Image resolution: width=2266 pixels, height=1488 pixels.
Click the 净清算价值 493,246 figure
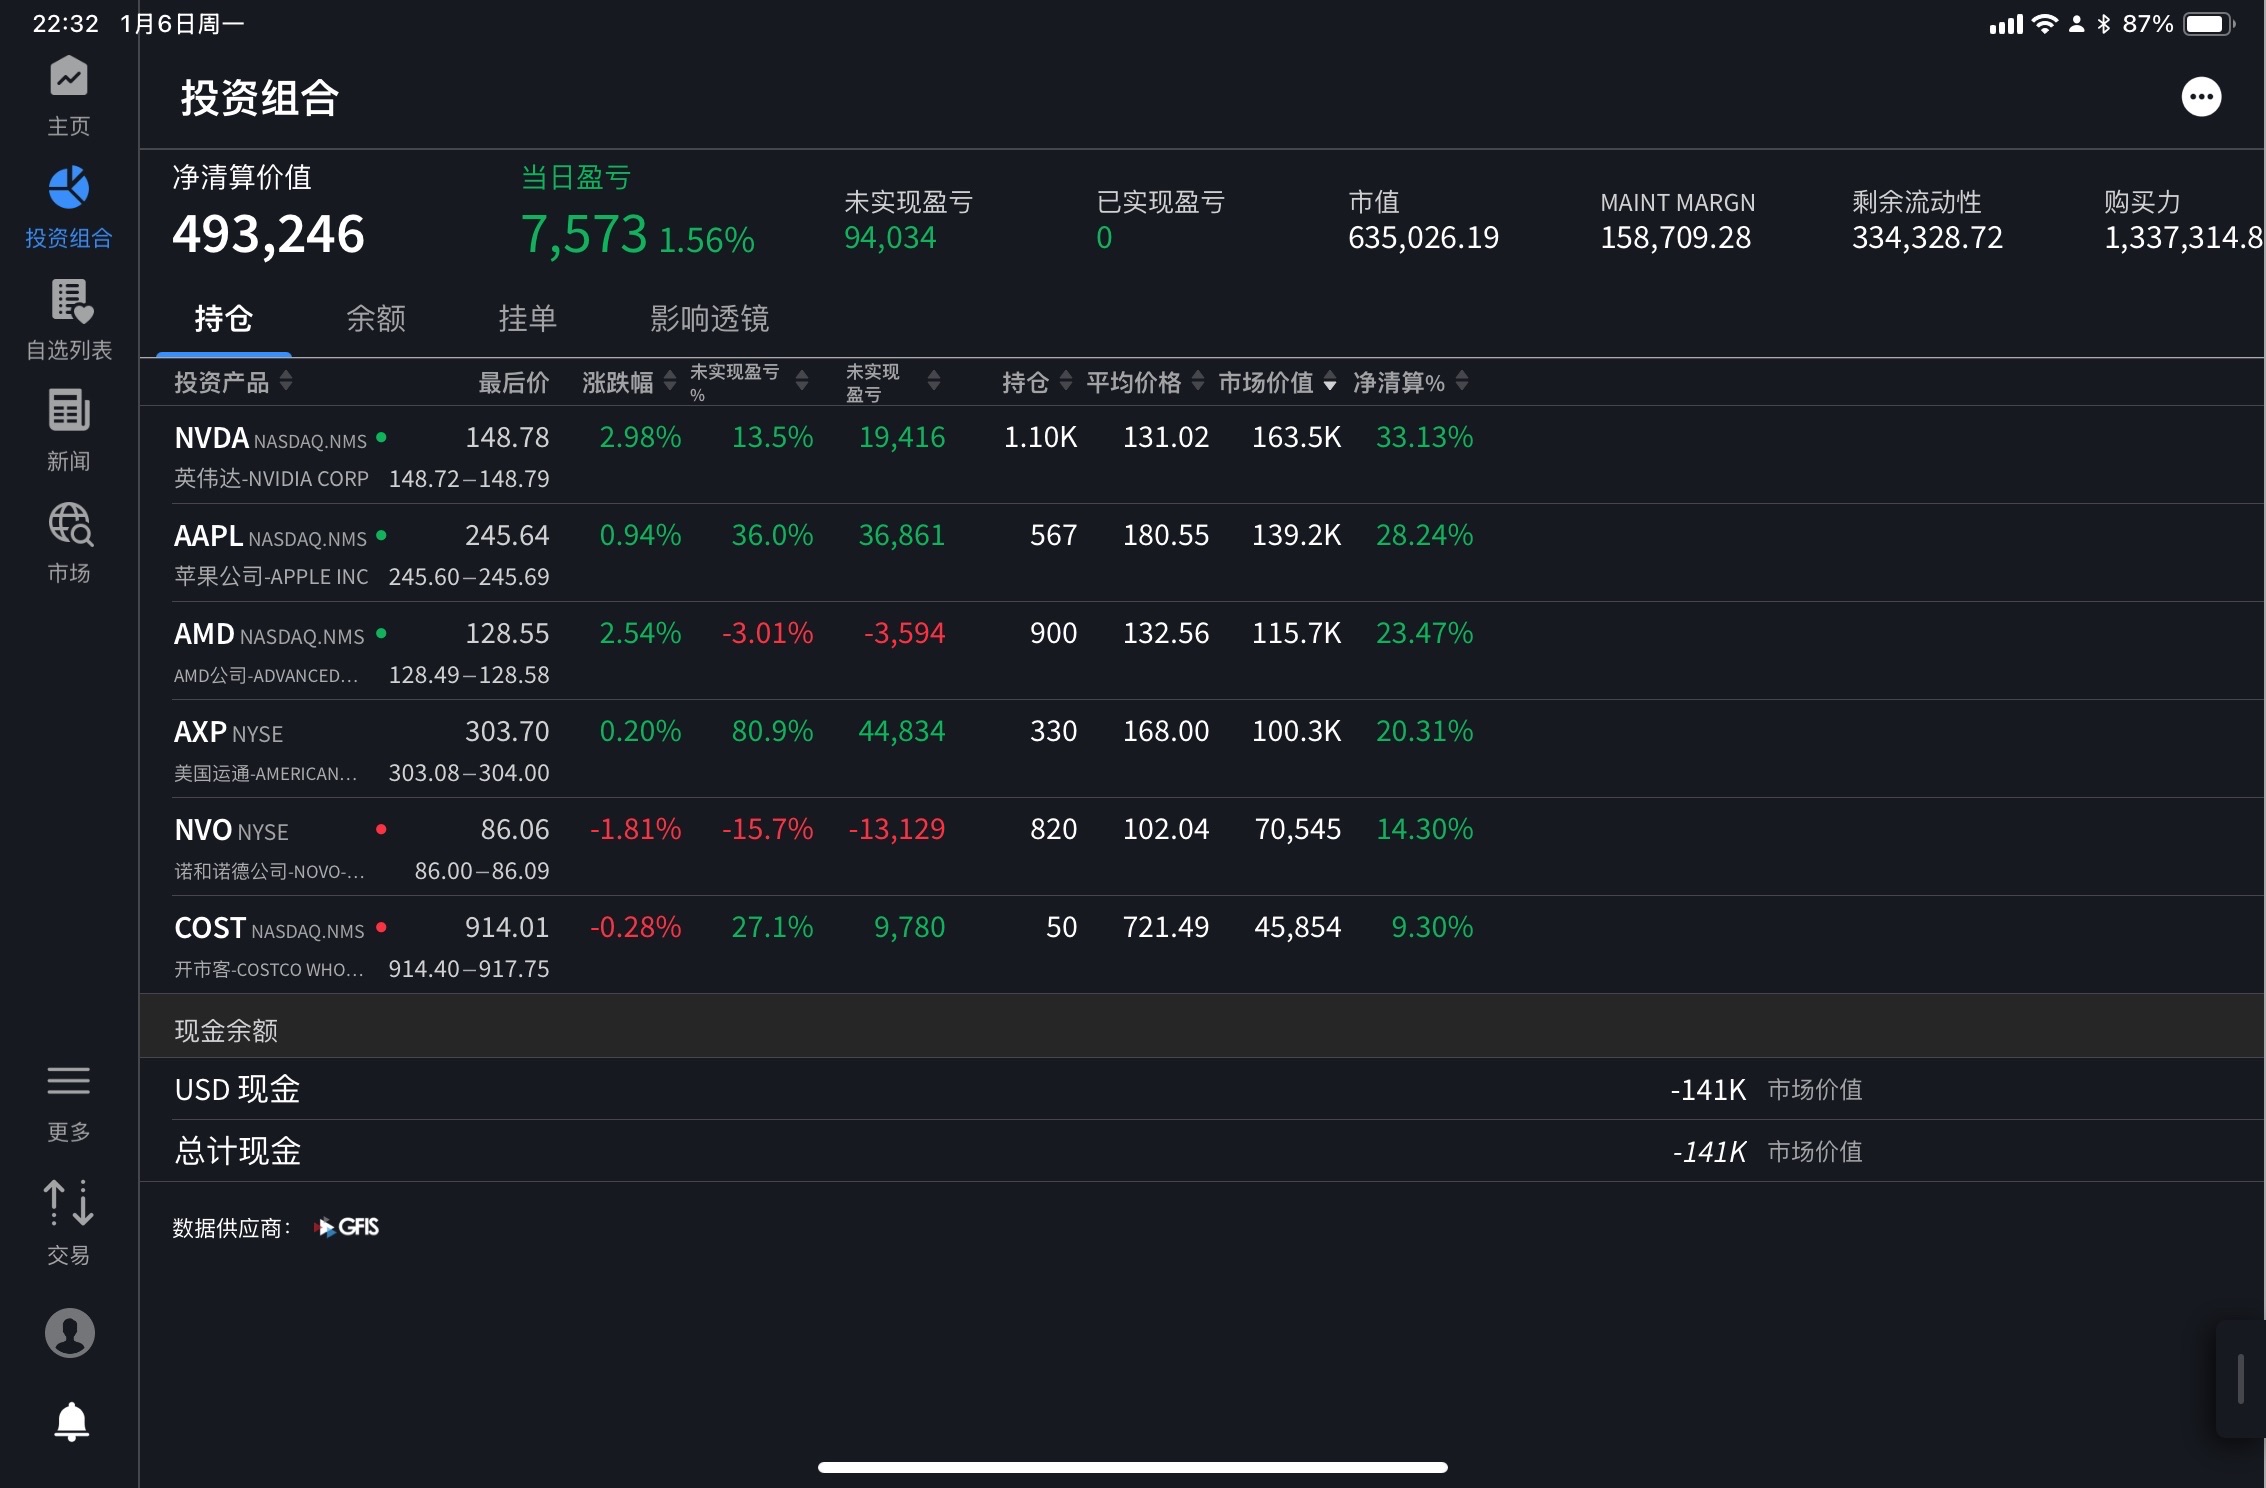(268, 234)
